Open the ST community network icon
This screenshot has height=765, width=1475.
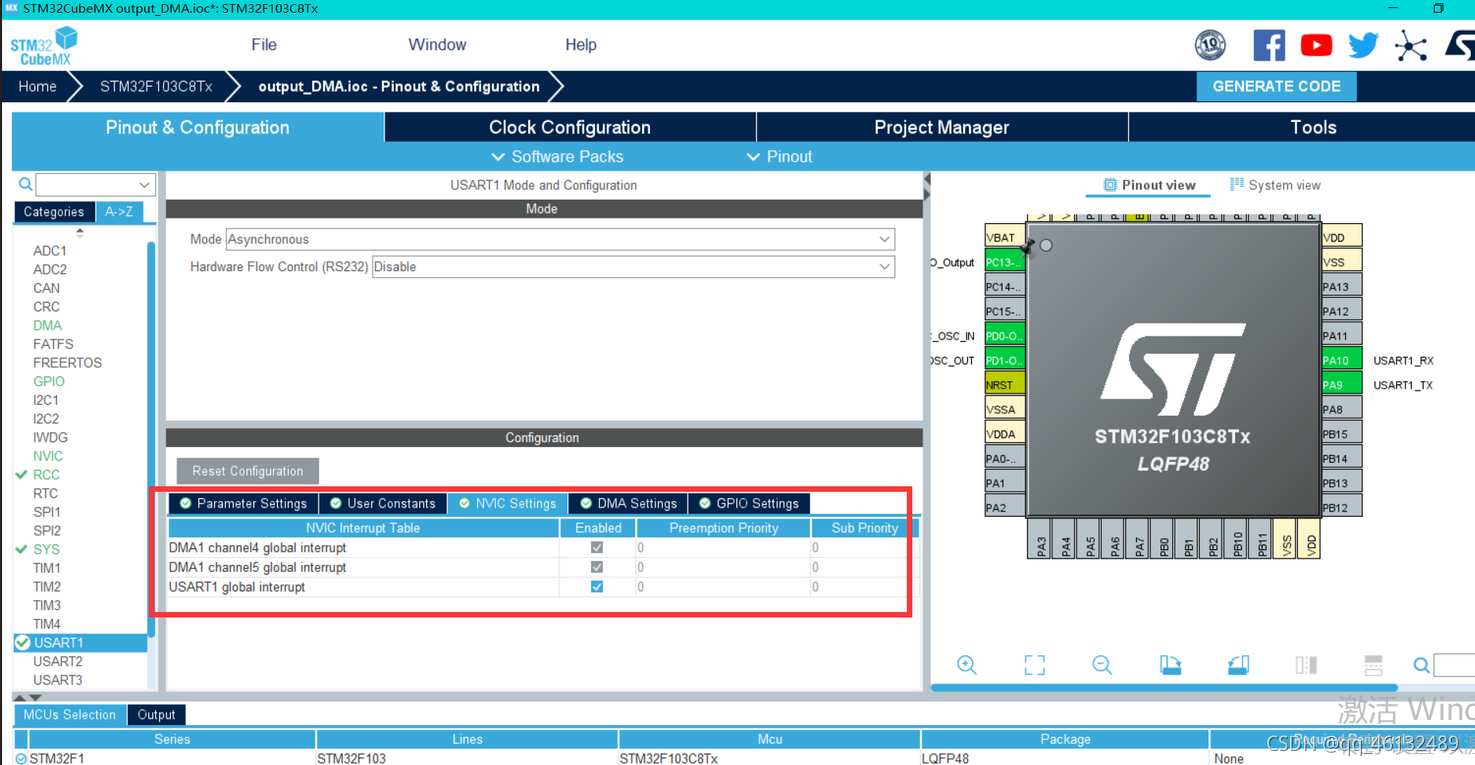click(x=1411, y=46)
